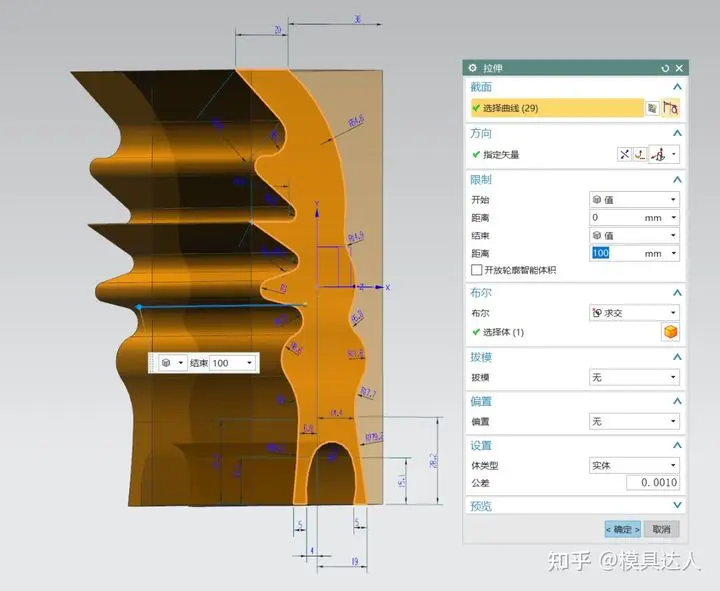Toggle the 开放轮廓智能体积 checkbox
Screen dimensions: 720x591
[x=477, y=270]
